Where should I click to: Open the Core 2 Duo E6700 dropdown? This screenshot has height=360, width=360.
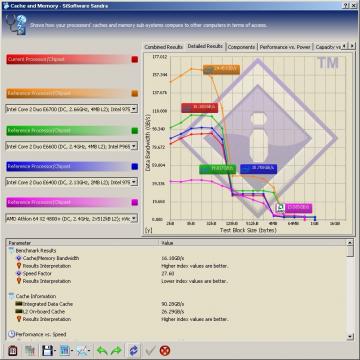(x=134, y=109)
